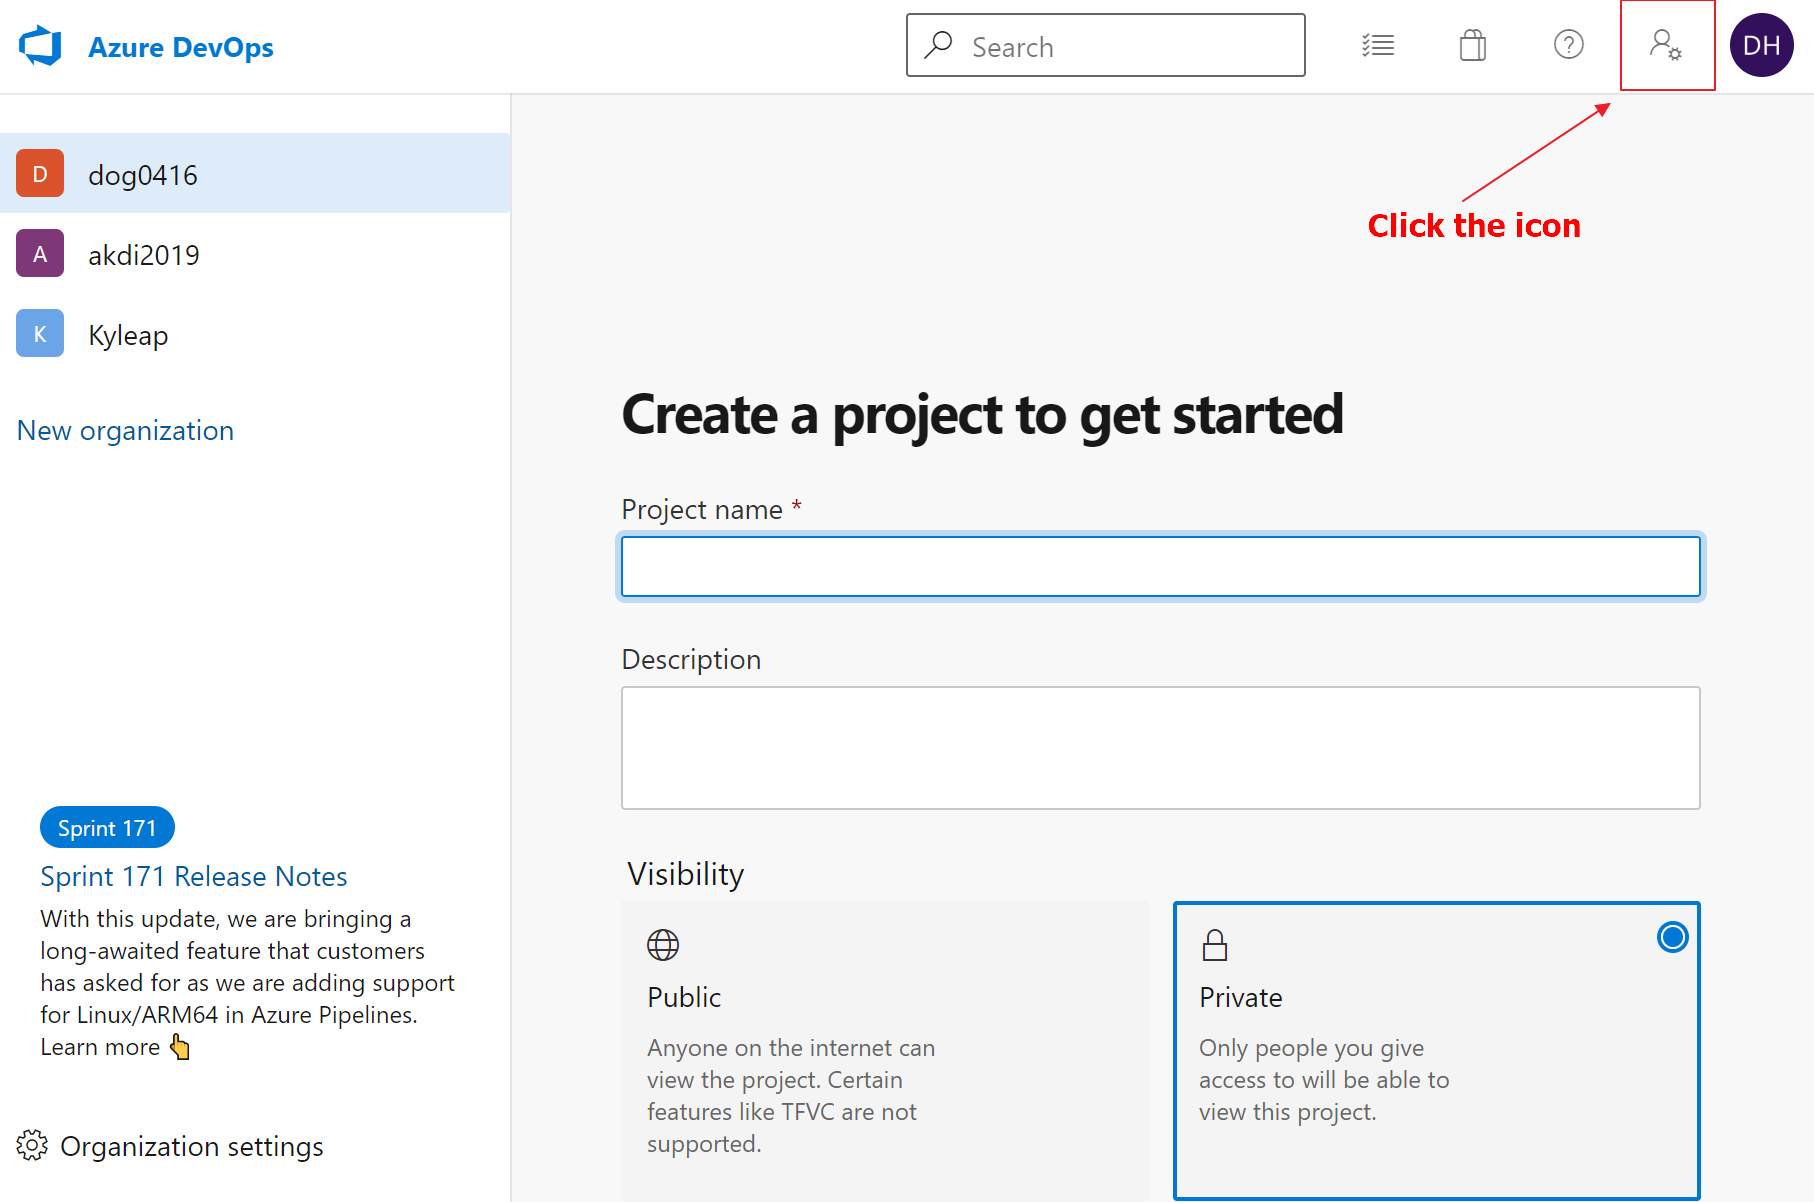
Task: Open Sprint 171 Release Notes
Action: coord(193,876)
